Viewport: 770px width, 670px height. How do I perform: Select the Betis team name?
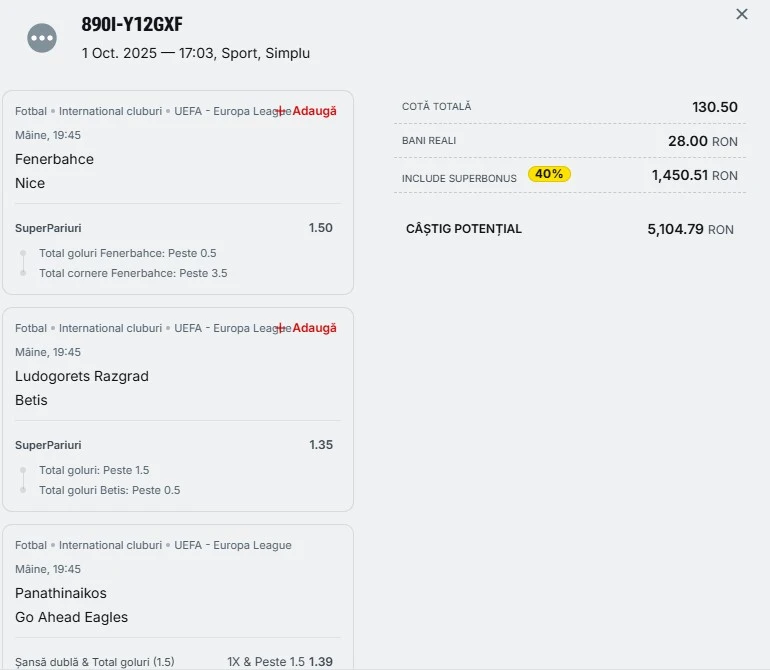click(31, 400)
